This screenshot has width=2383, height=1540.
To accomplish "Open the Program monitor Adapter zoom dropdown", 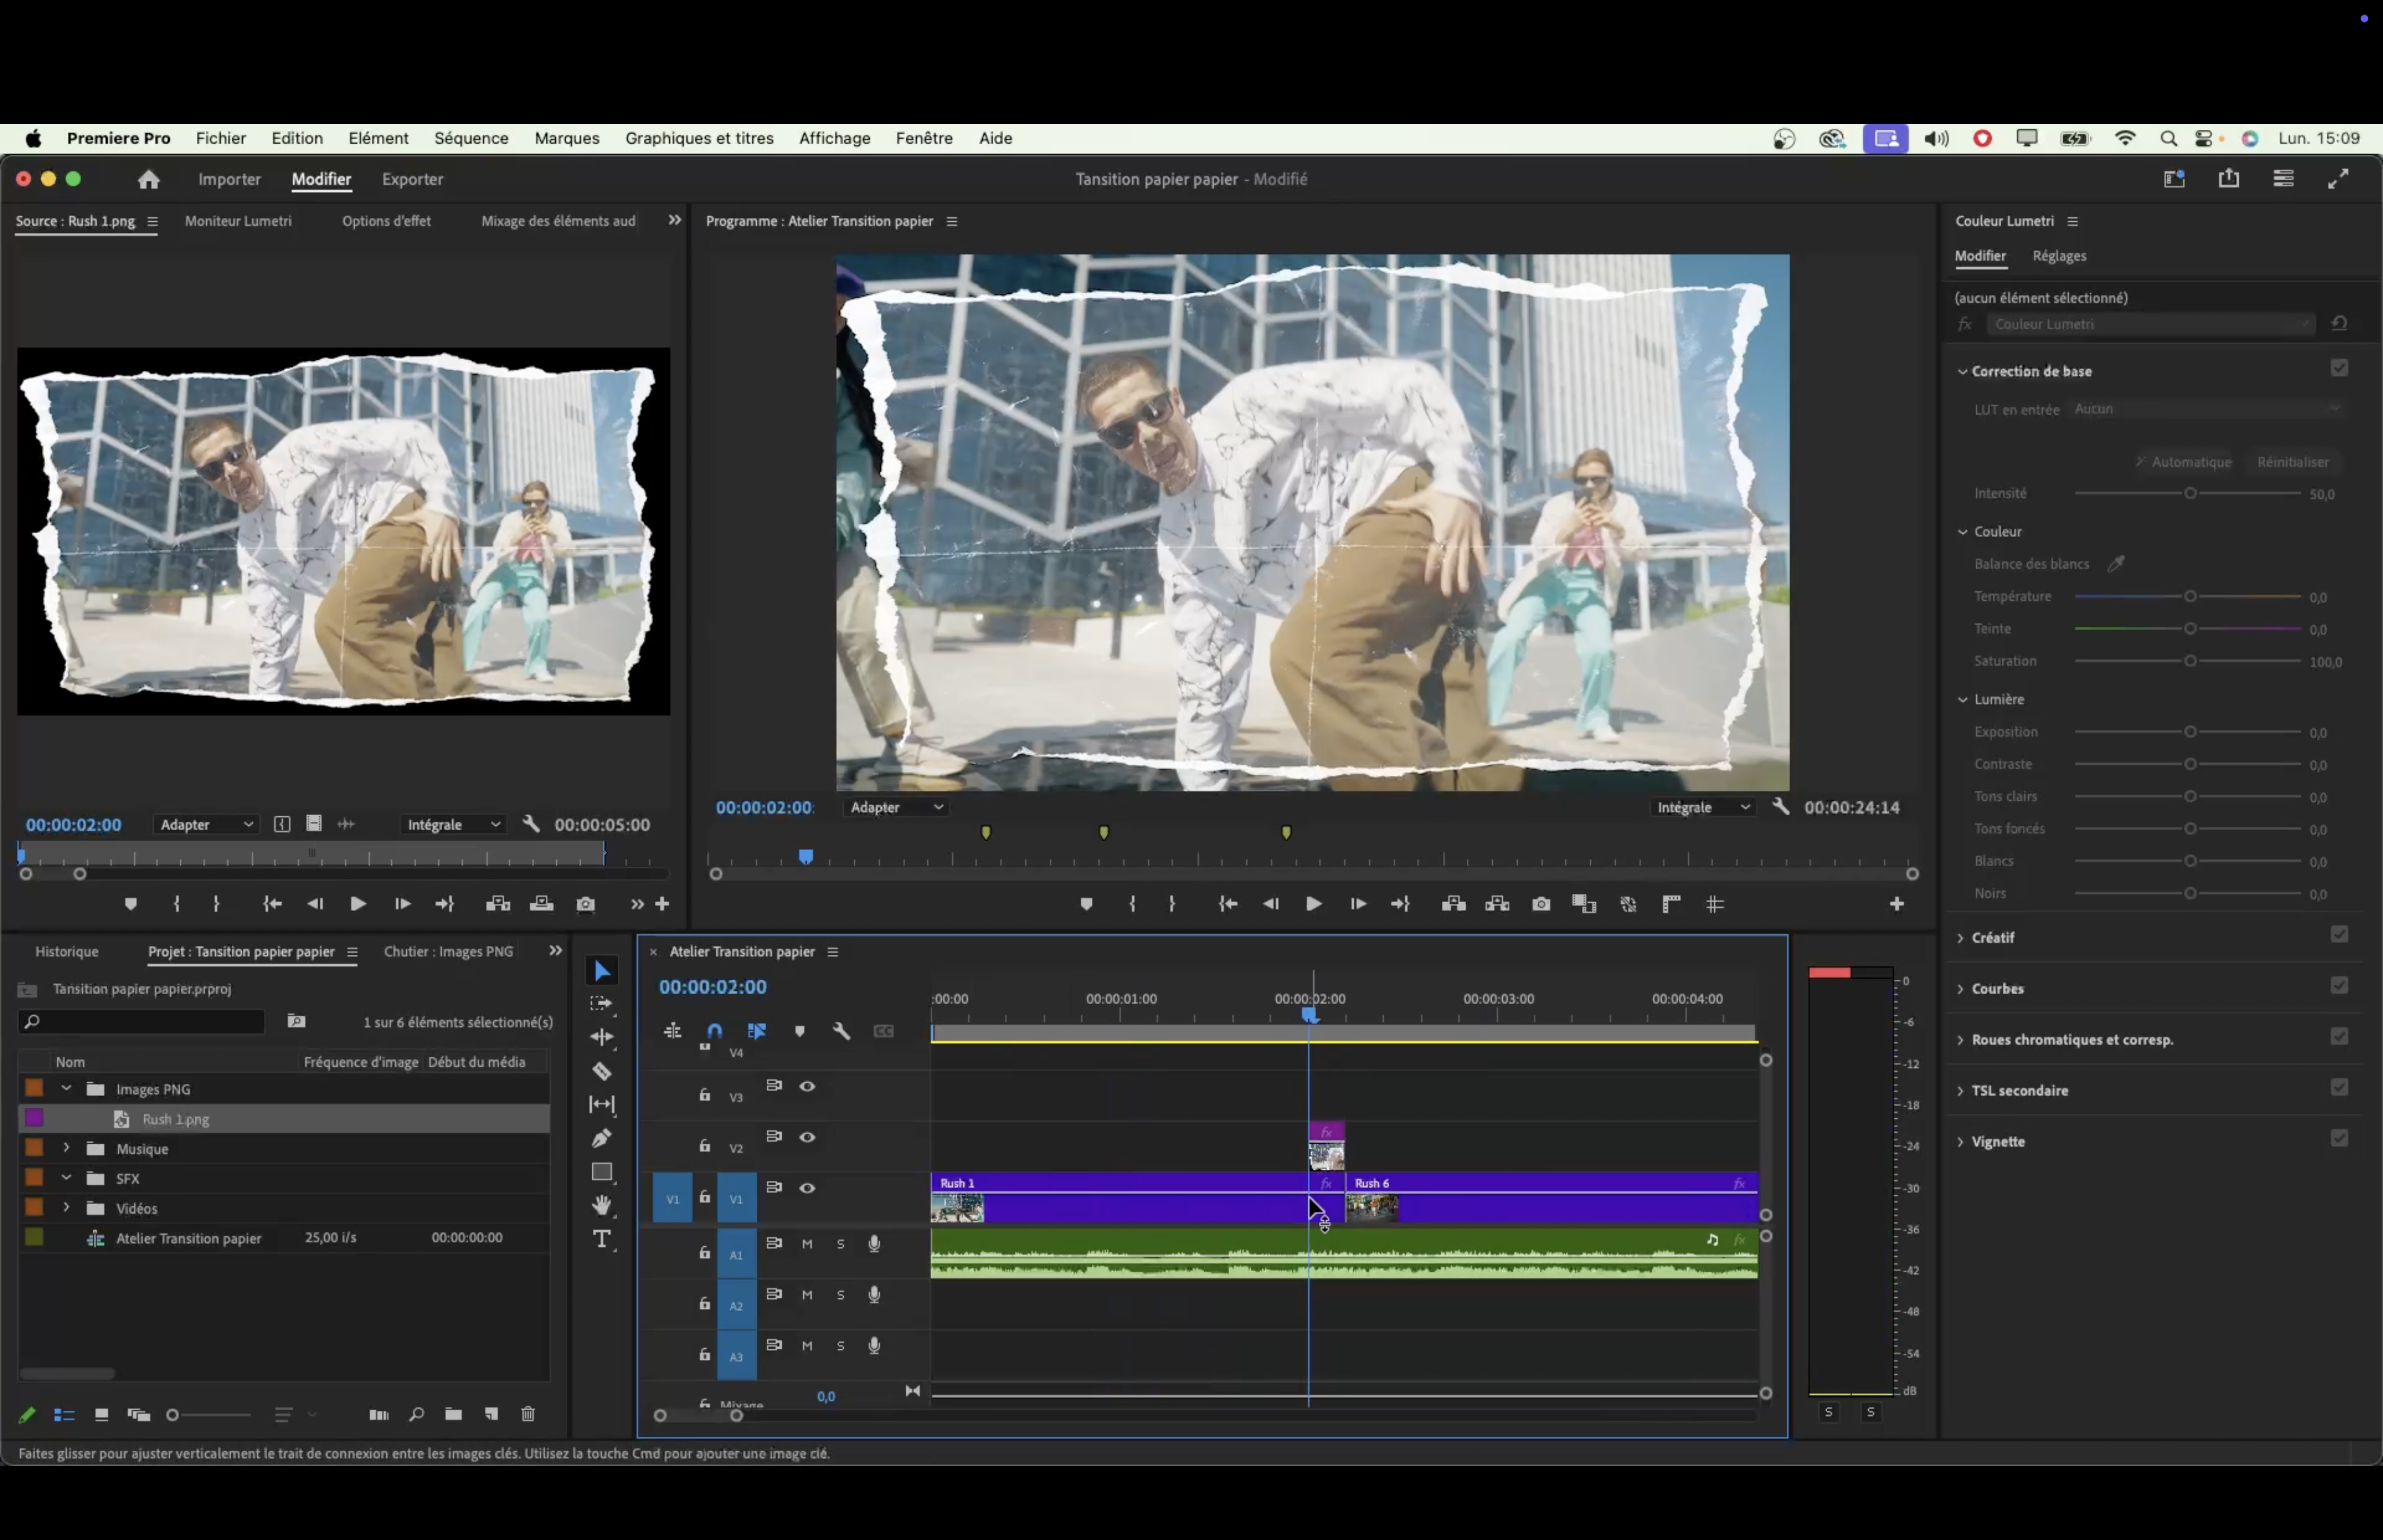I will click(x=896, y=807).
